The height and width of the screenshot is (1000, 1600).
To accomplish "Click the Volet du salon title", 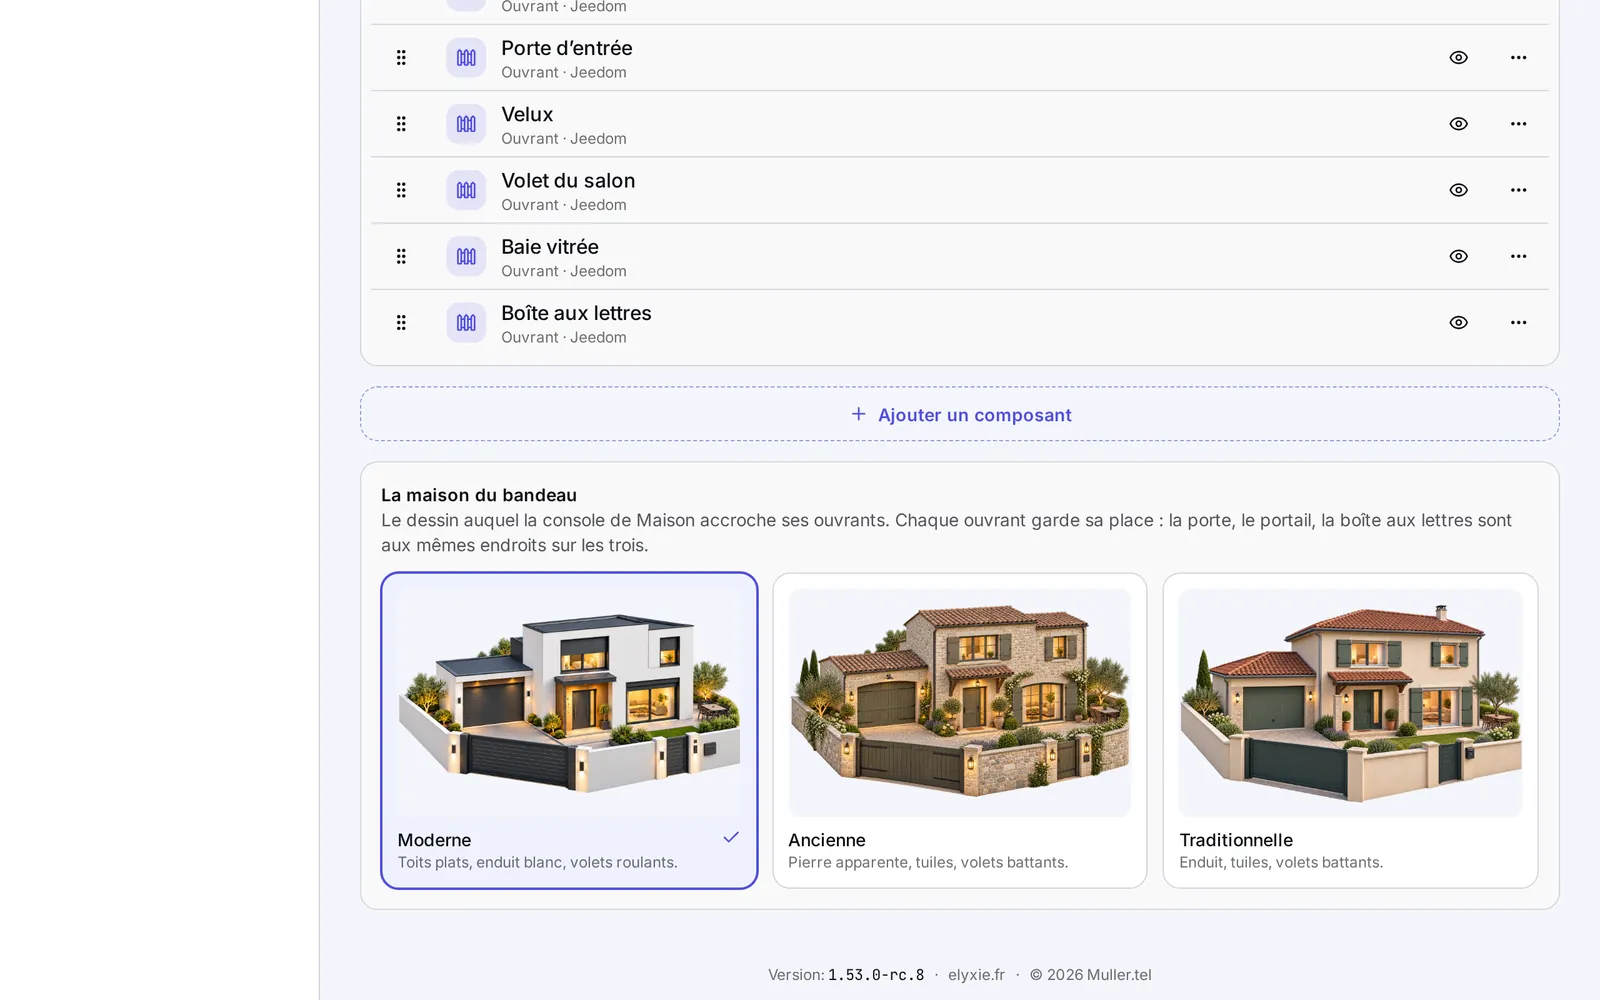I will pos(568,181).
